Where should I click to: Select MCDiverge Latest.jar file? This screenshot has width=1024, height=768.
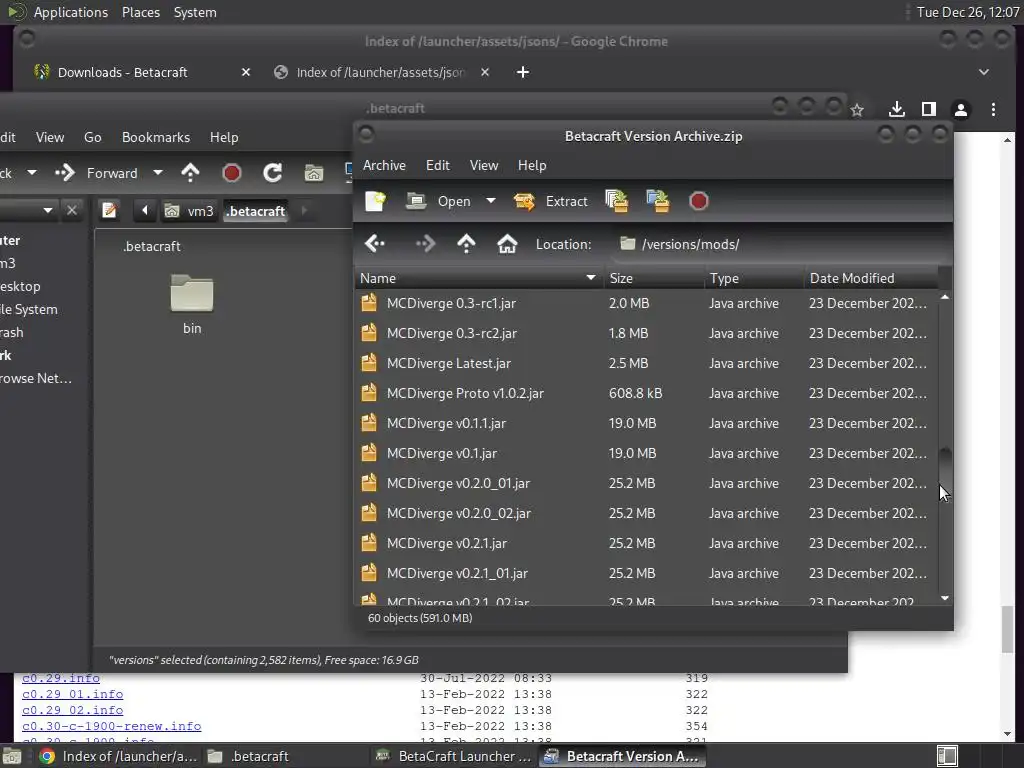tap(647, 363)
